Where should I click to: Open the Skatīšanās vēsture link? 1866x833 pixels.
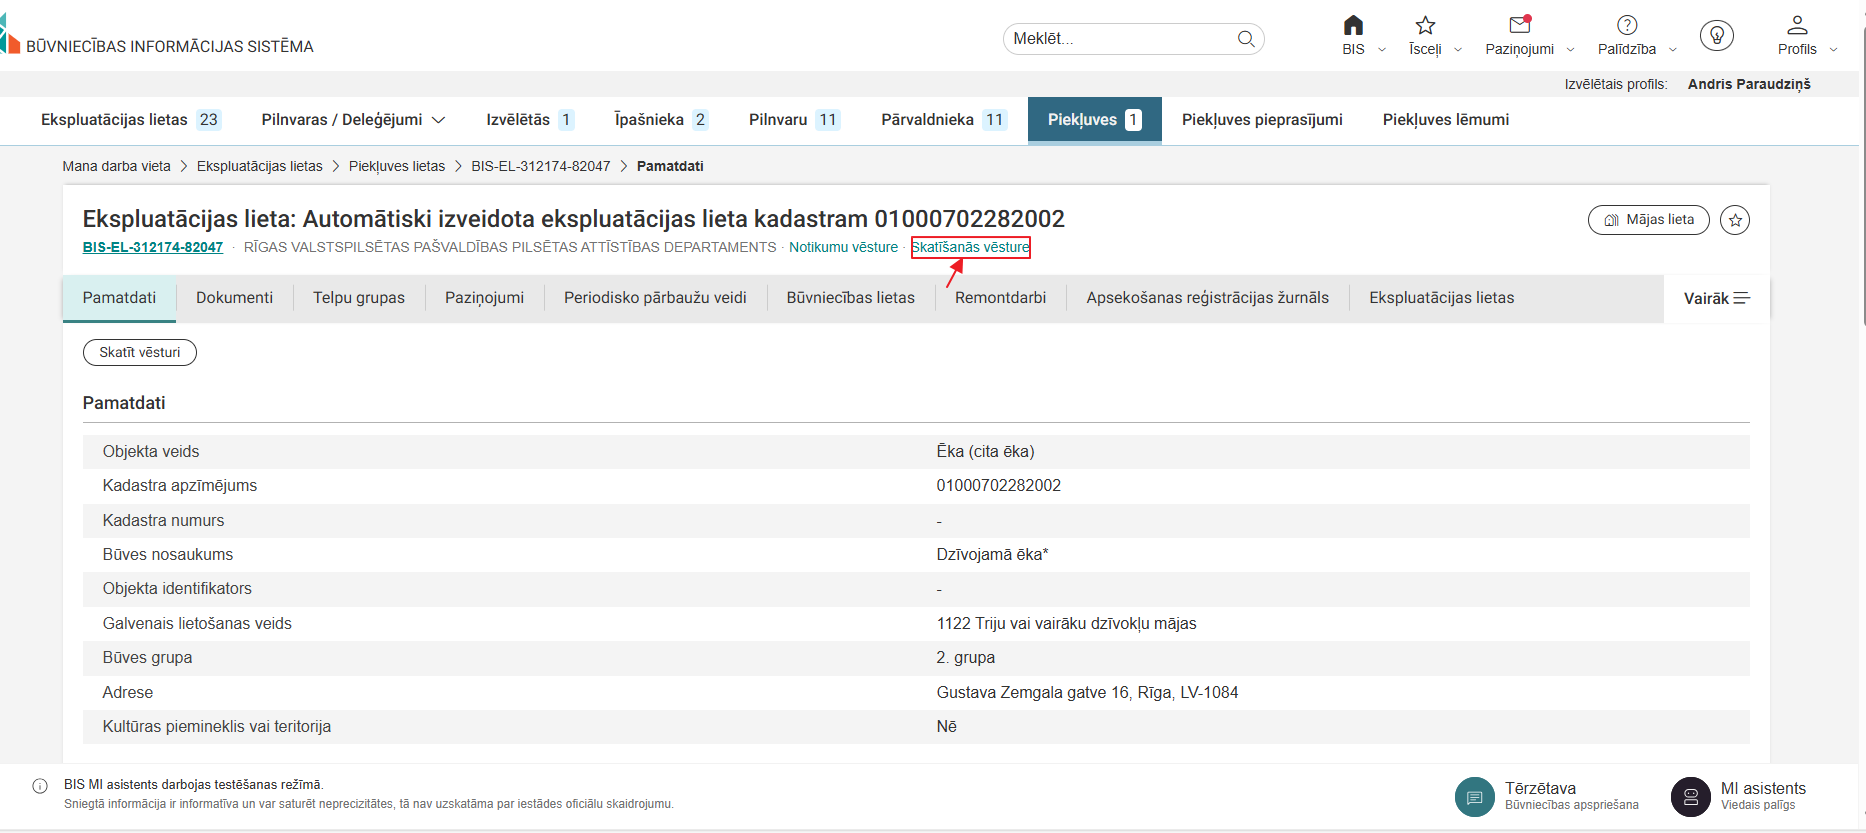point(970,247)
